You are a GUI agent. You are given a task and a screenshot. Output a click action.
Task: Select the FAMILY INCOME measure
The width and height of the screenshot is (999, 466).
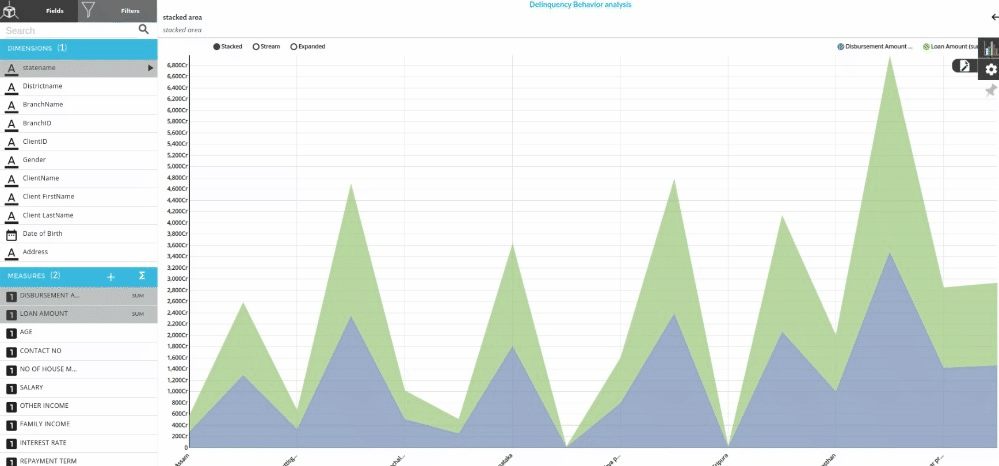point(78,425)
